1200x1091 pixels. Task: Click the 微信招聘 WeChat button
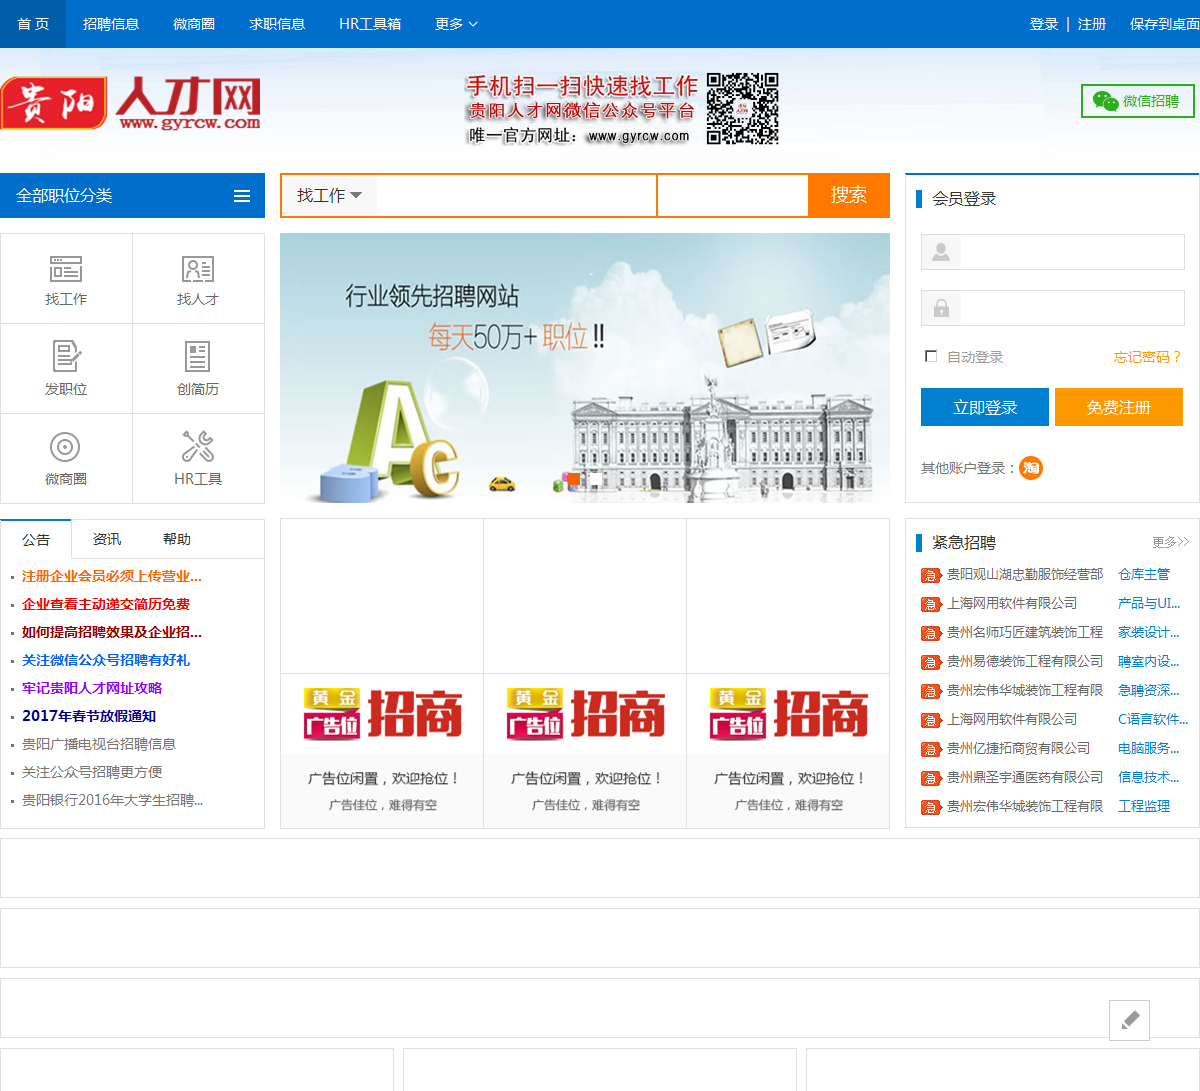pos(1138,101)
